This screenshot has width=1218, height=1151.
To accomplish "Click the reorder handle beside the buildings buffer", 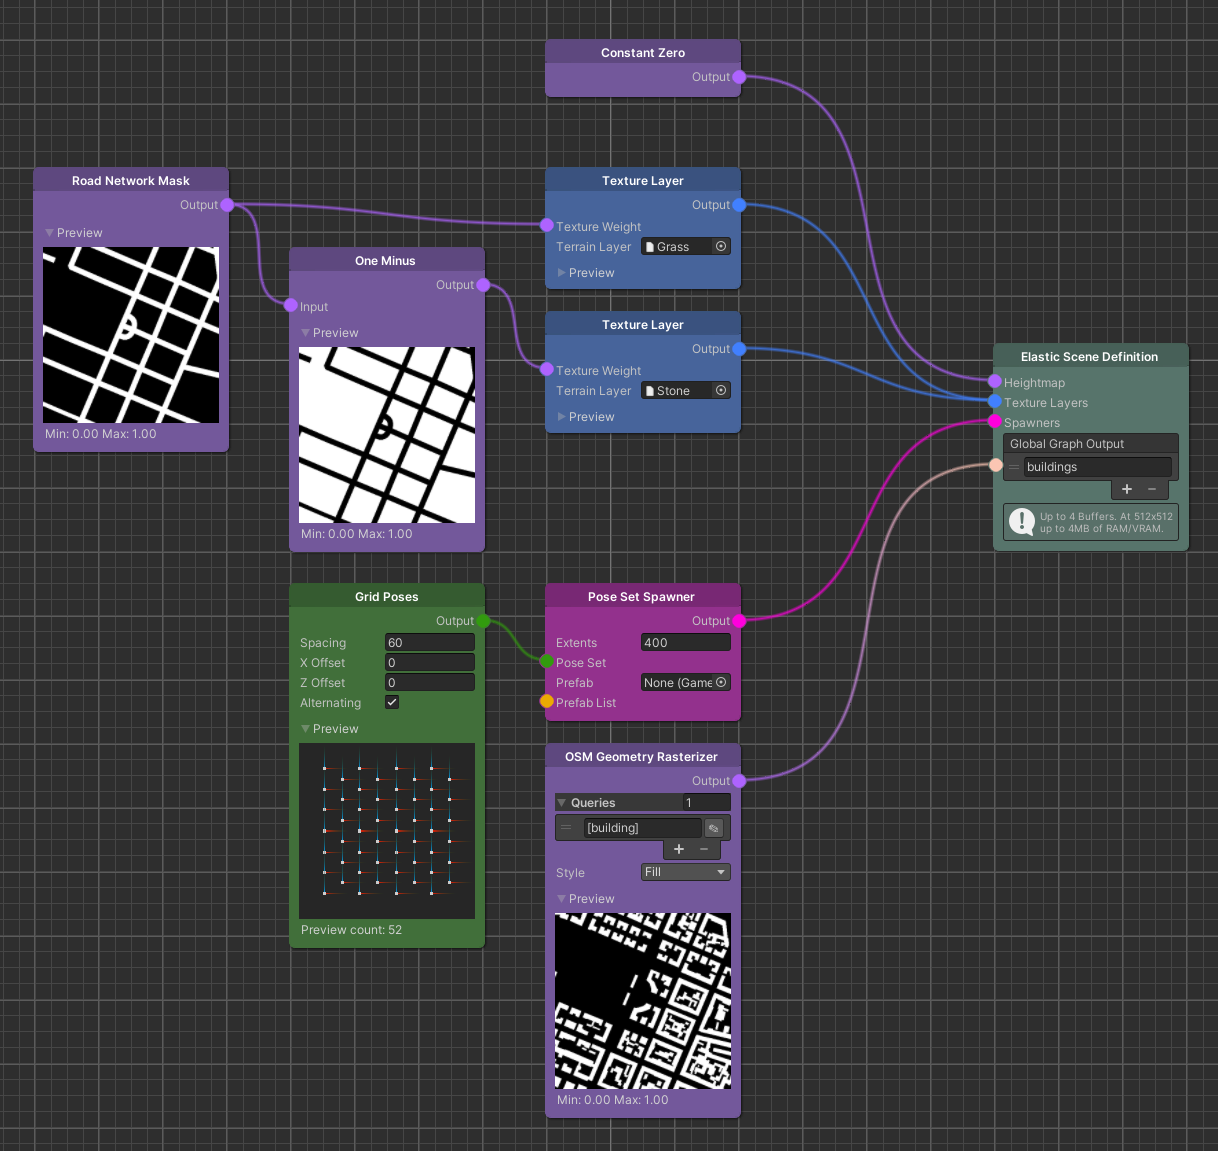I will coord(1013,467).
